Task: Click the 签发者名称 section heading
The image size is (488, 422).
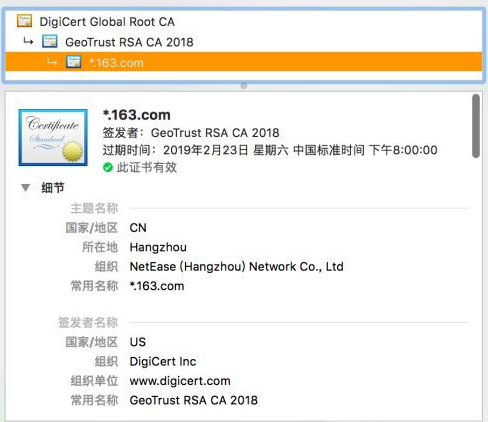Action: coord(88,323)
